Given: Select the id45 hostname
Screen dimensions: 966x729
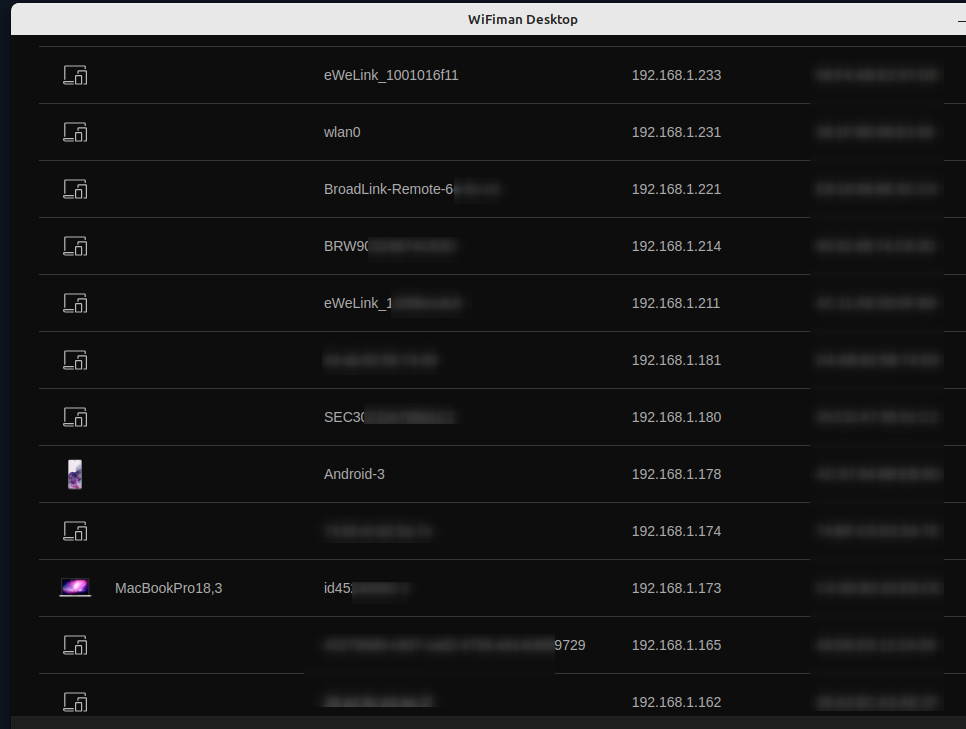Looking at the screenshot, I should pyautogui.click(x=366, y=588).
